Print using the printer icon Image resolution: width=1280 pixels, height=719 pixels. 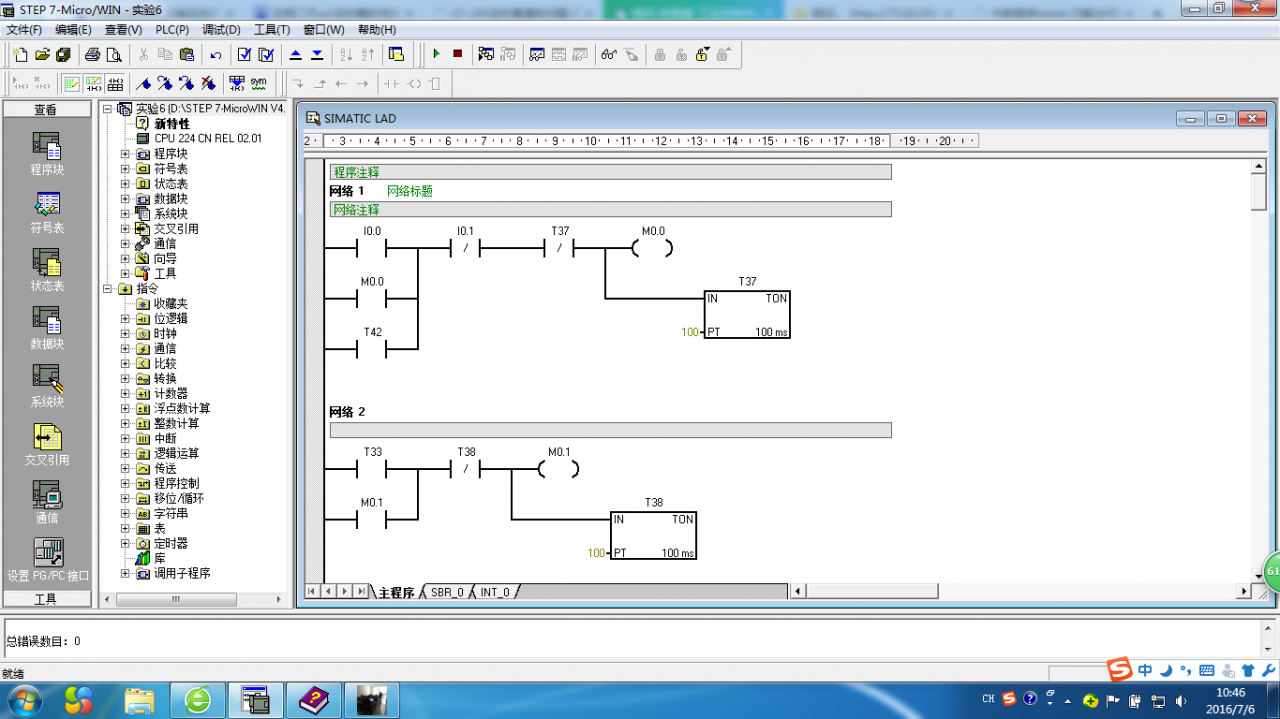[x=92, y=54]
